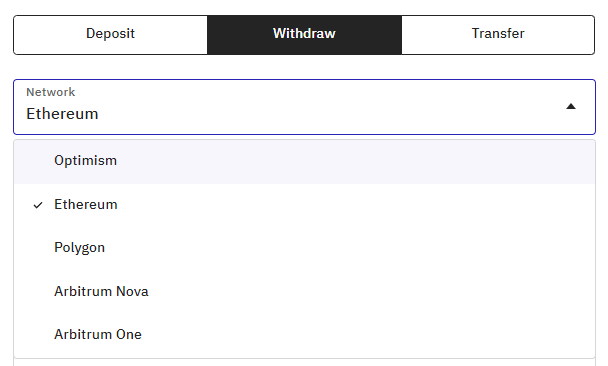Select Arbitrum One from the list
The image size is (608, 366).
pyautogui.click(x=304, y=335)
